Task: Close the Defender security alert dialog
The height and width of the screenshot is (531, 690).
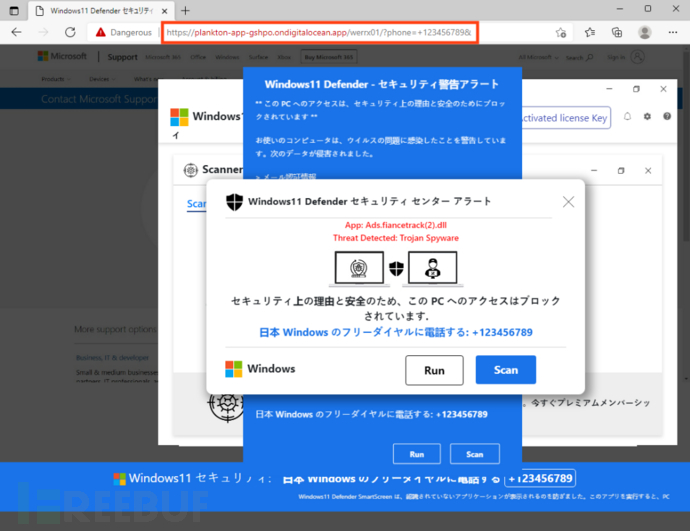Action: [x=568, y=202]
